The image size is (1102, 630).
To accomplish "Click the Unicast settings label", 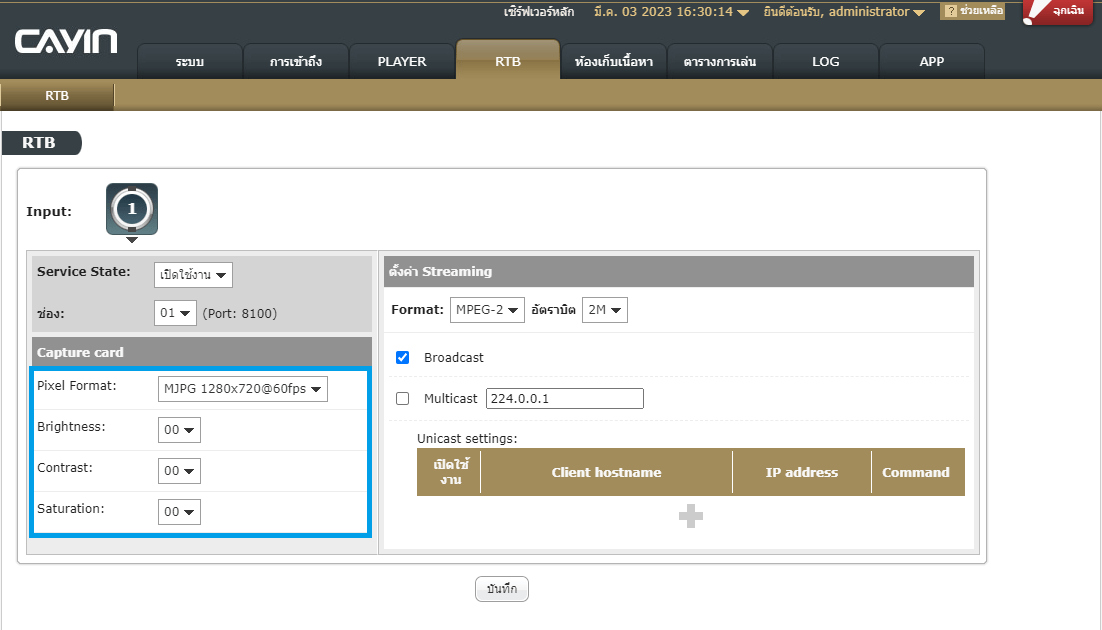I will coord(467,439).
